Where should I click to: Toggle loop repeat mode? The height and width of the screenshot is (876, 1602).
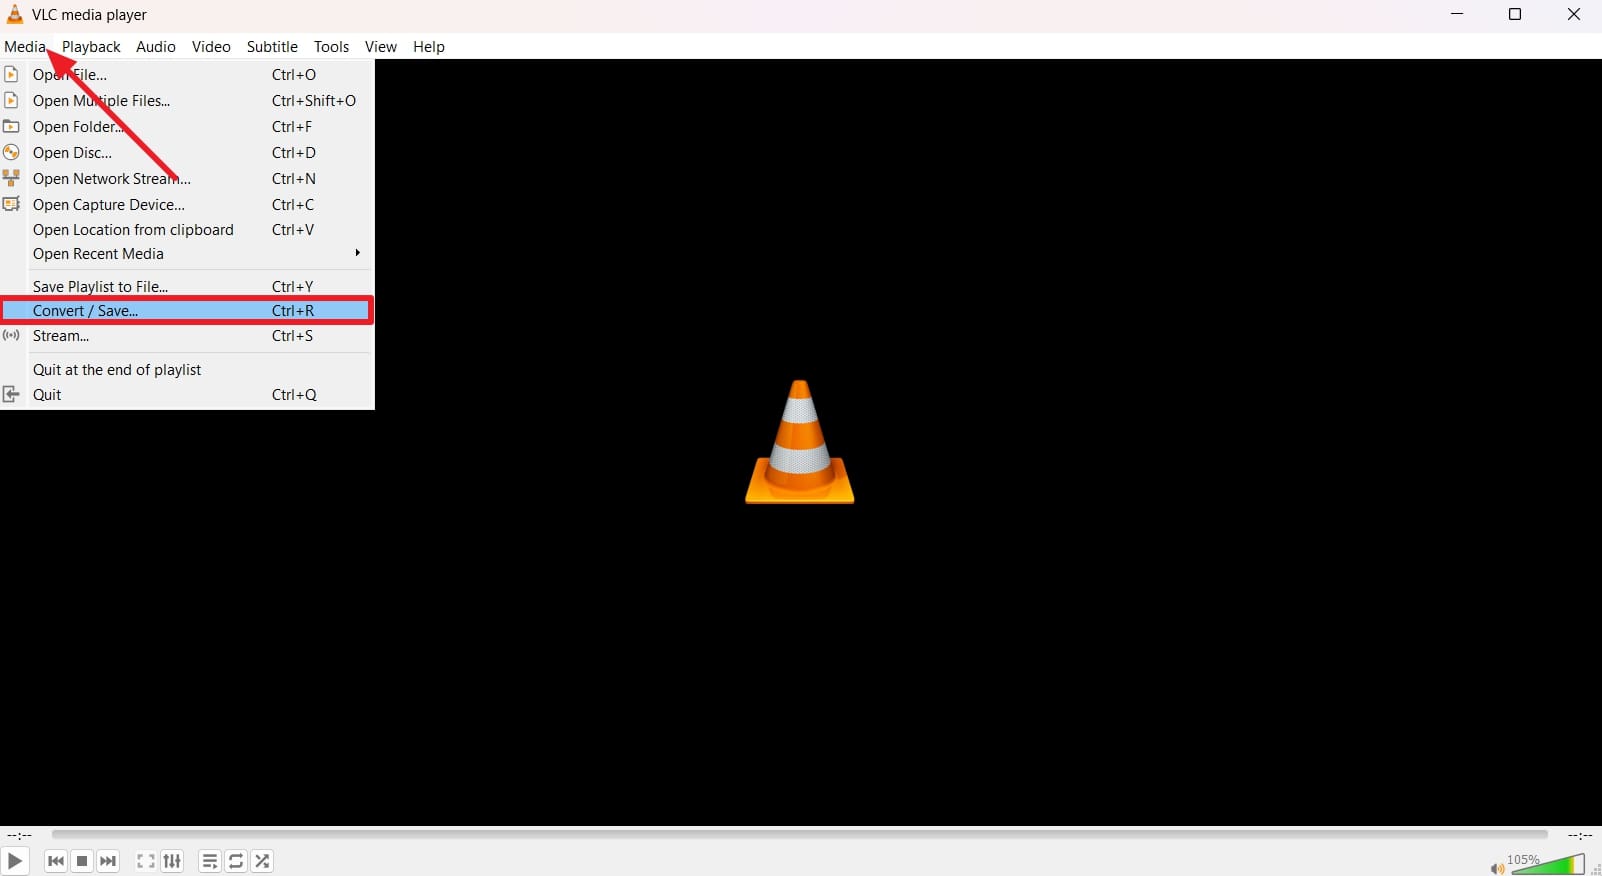(236, 861)
